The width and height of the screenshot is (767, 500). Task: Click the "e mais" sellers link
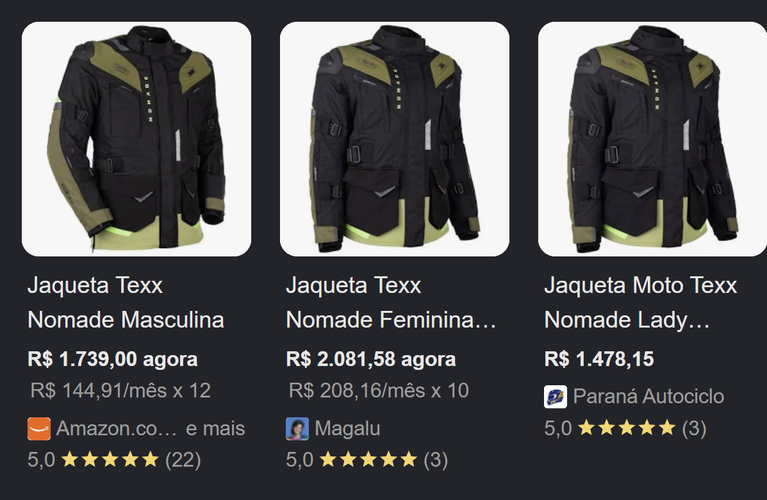215,429
